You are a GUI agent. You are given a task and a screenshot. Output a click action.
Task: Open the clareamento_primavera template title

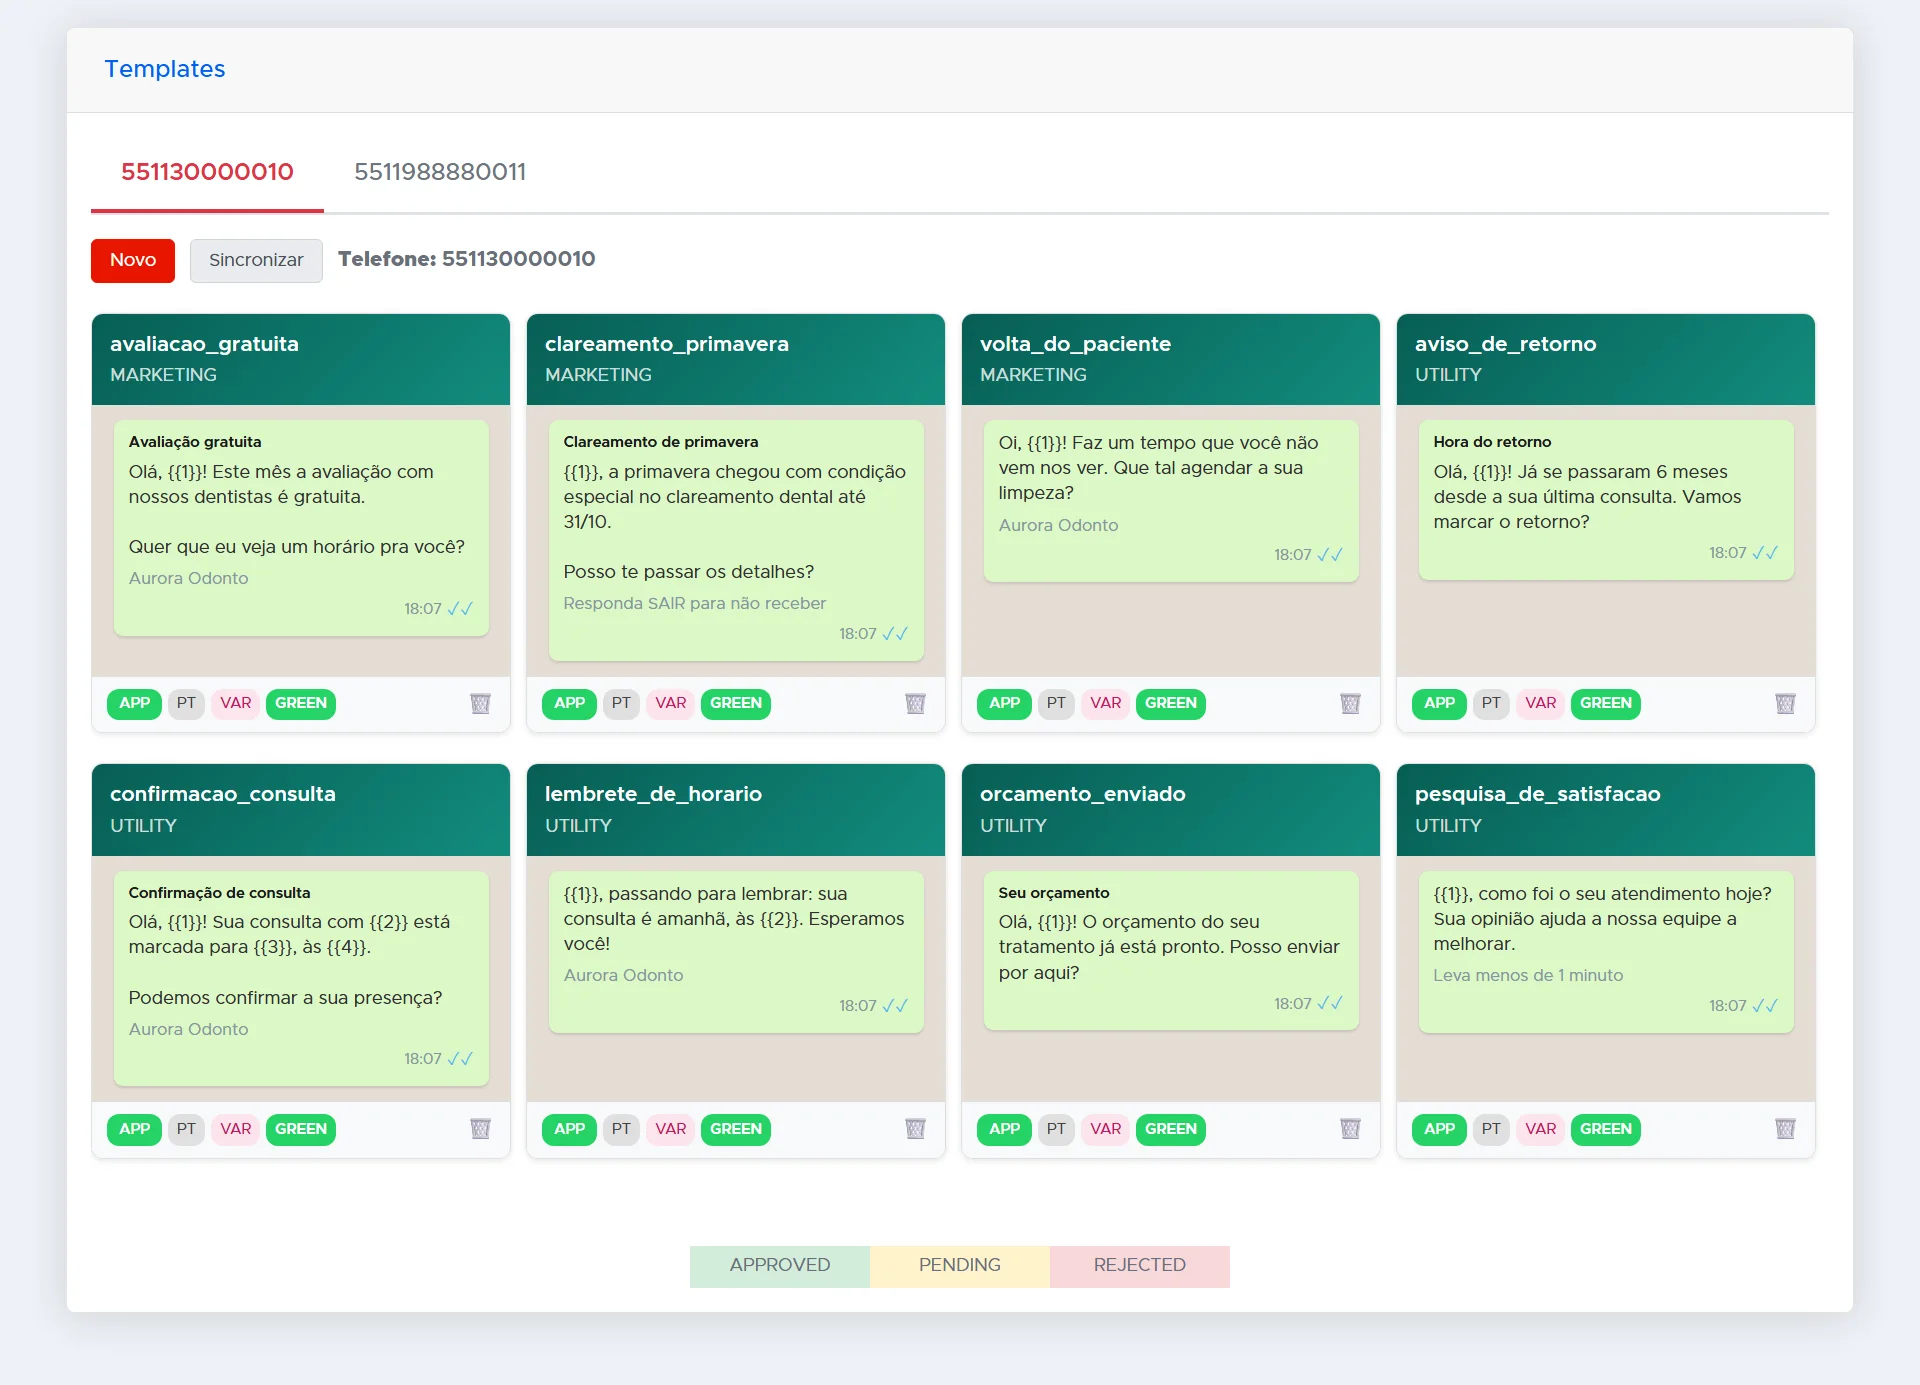[667, 344]
